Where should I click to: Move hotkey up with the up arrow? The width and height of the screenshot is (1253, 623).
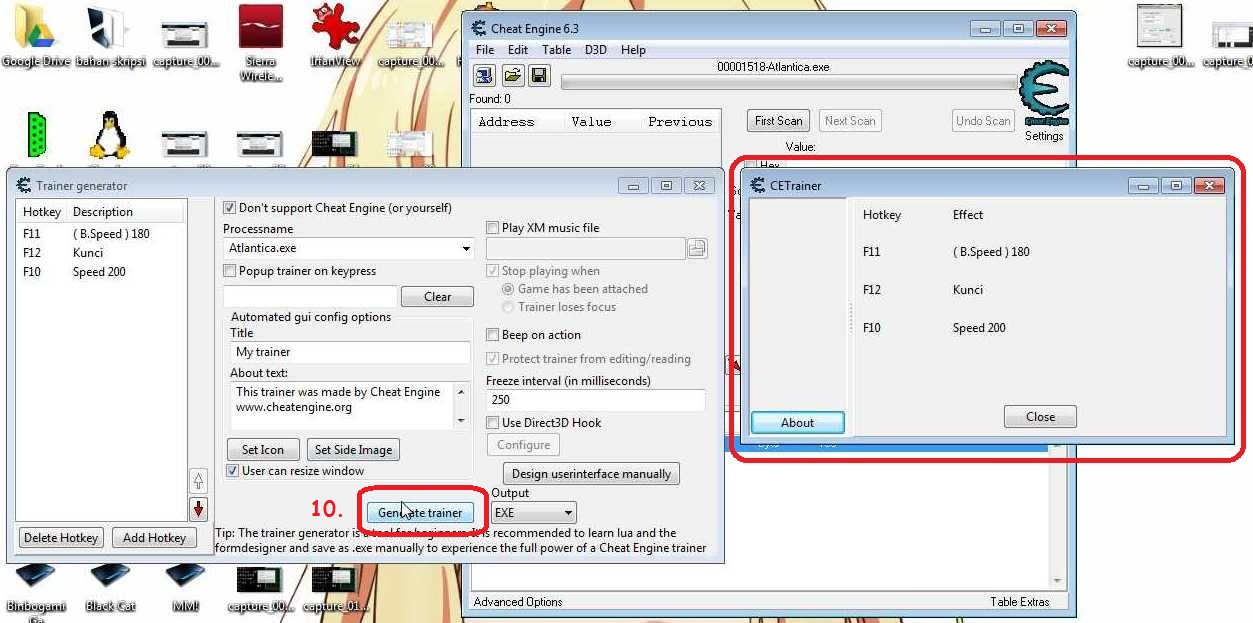[198, 481]
